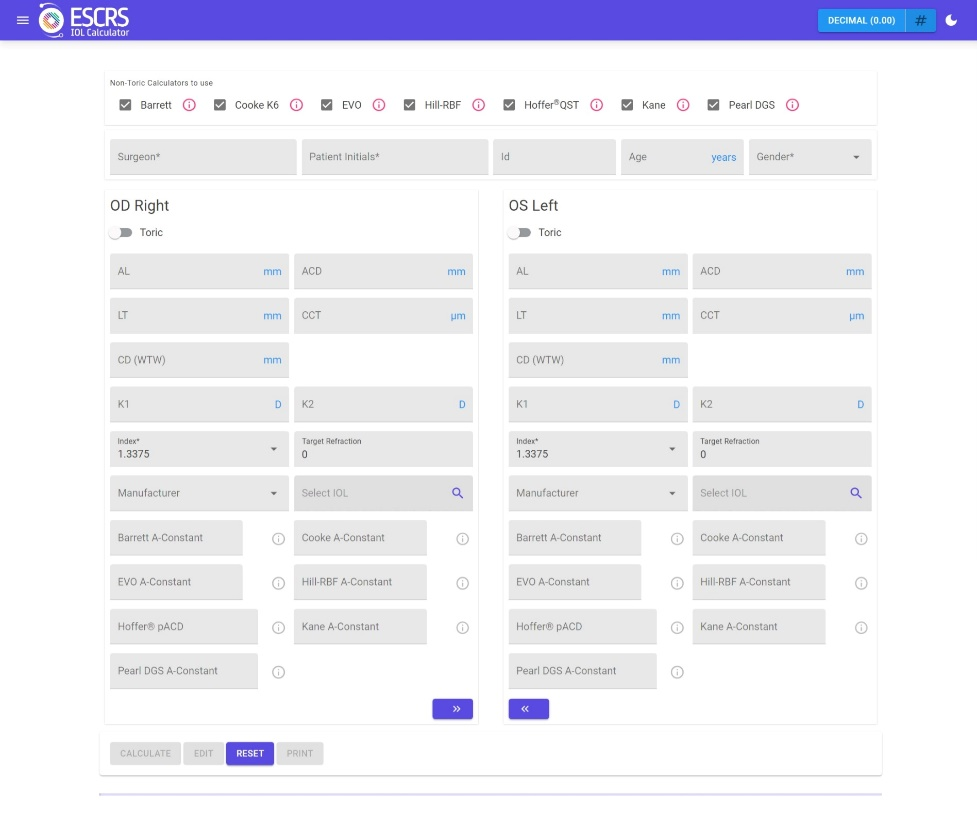Toggle dark mode moon icon
The image size is (977, 813).
(951, 21)
